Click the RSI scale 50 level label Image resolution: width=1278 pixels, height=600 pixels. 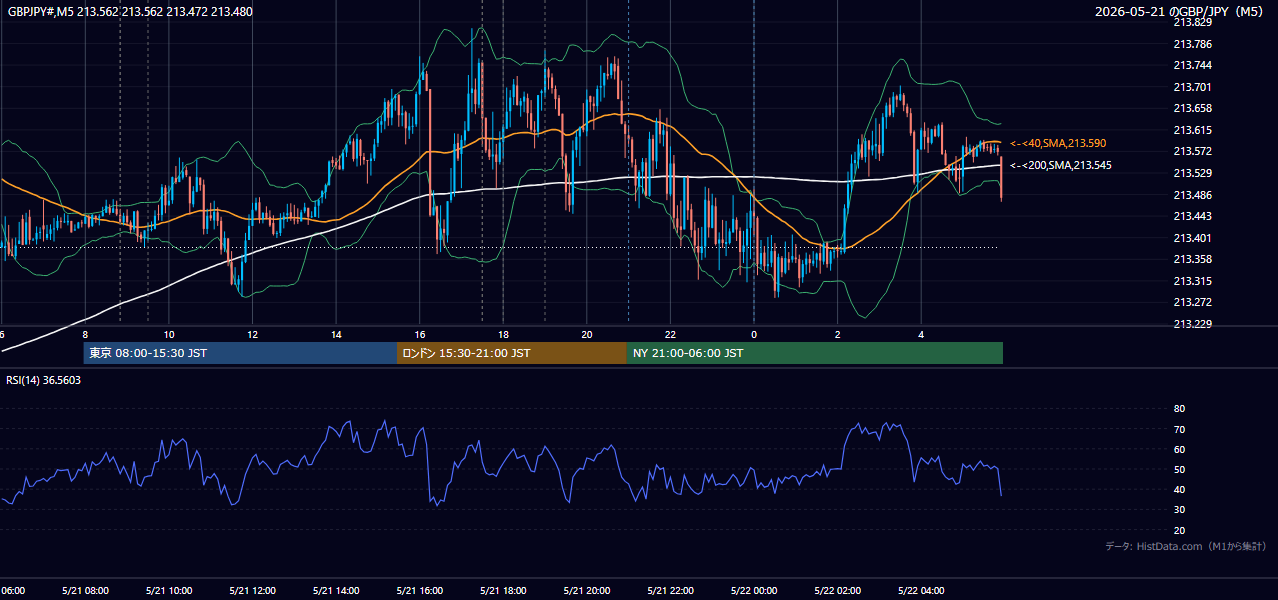(1179, 469)
